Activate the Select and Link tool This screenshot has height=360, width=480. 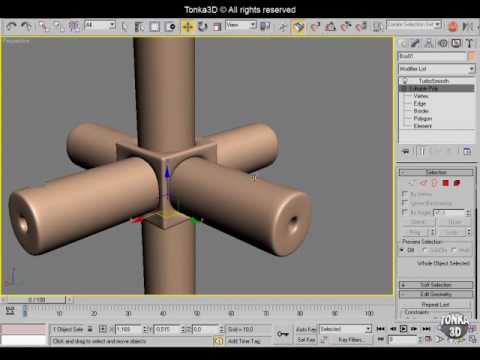44,26
